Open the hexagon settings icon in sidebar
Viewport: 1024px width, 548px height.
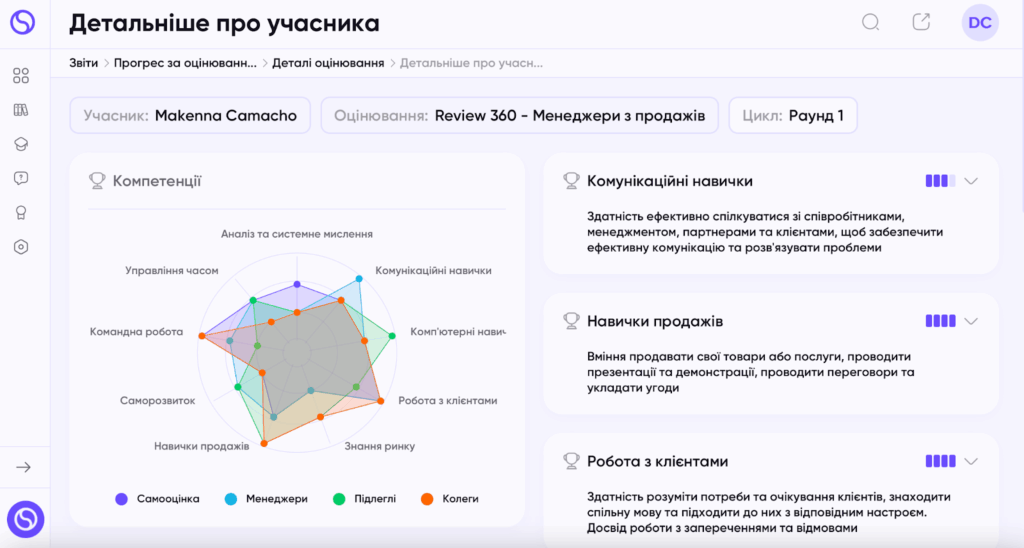point(21,247)
